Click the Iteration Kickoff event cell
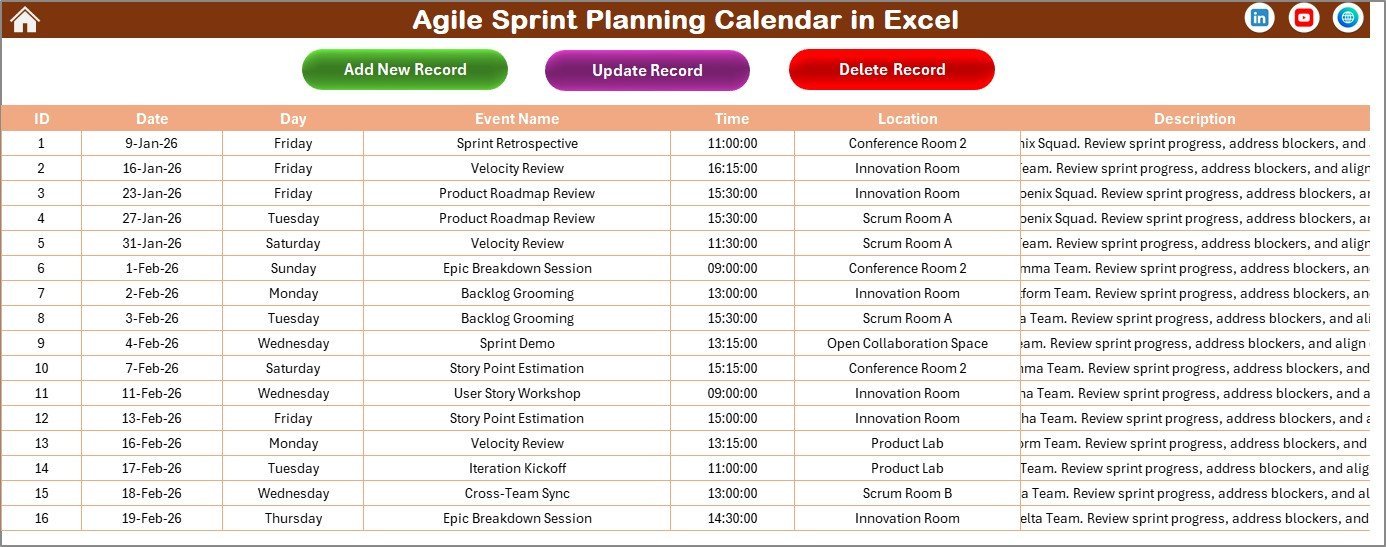Image resolution: width=1386 pixels, height=547 pixels. (x=517, y=468)
